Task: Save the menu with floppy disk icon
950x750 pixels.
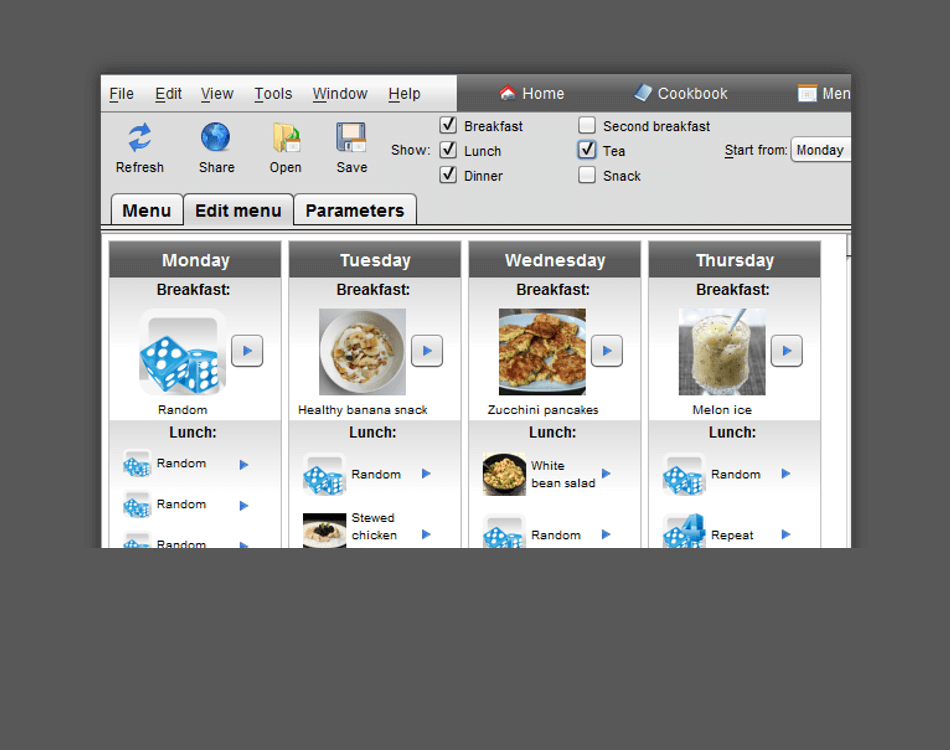Action: pyautogui.click(x=351, y=138)
